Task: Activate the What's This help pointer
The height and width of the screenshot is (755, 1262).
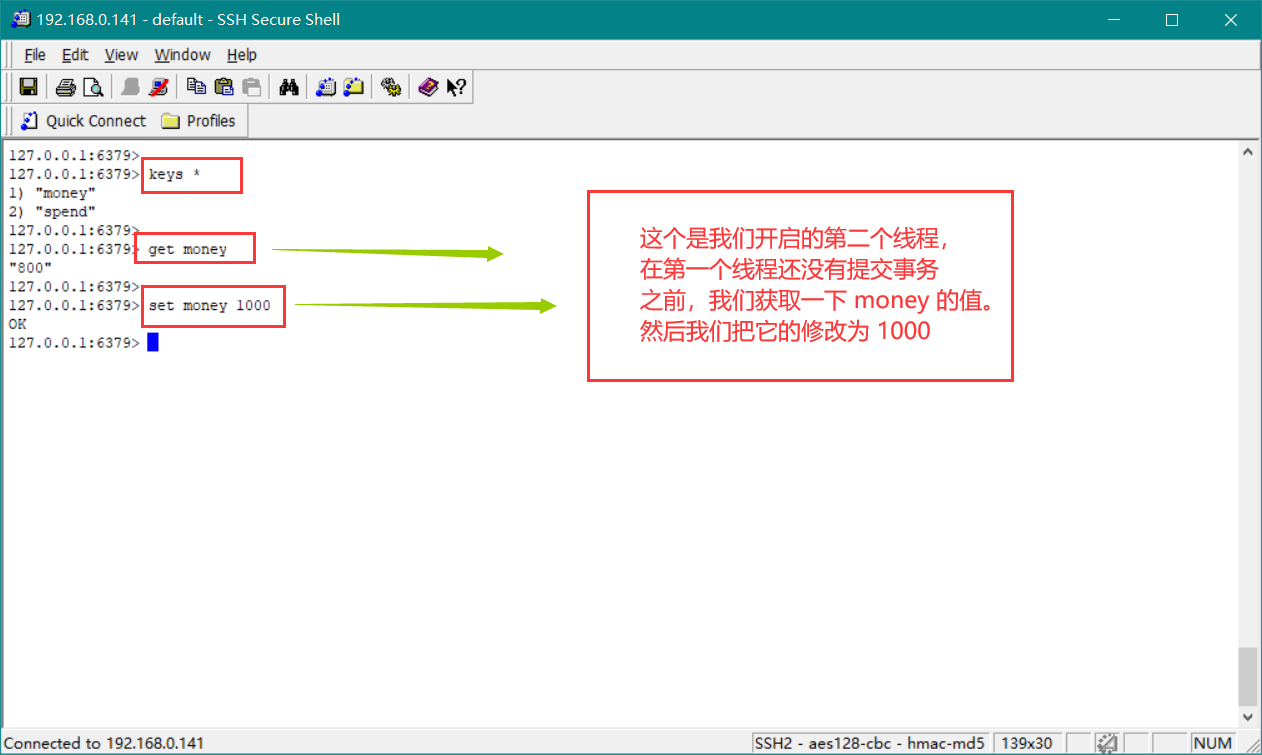Action: (x=456, y=87)
